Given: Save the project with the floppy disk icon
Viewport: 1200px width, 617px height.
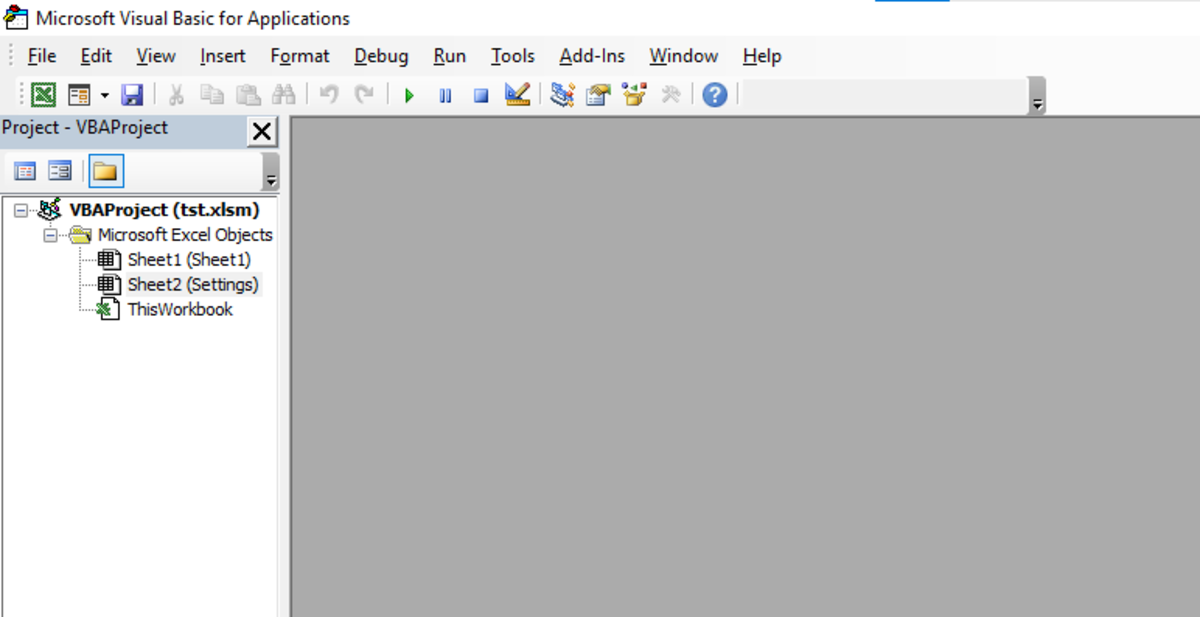Looking at the screenshot, I should click(132, 95).
